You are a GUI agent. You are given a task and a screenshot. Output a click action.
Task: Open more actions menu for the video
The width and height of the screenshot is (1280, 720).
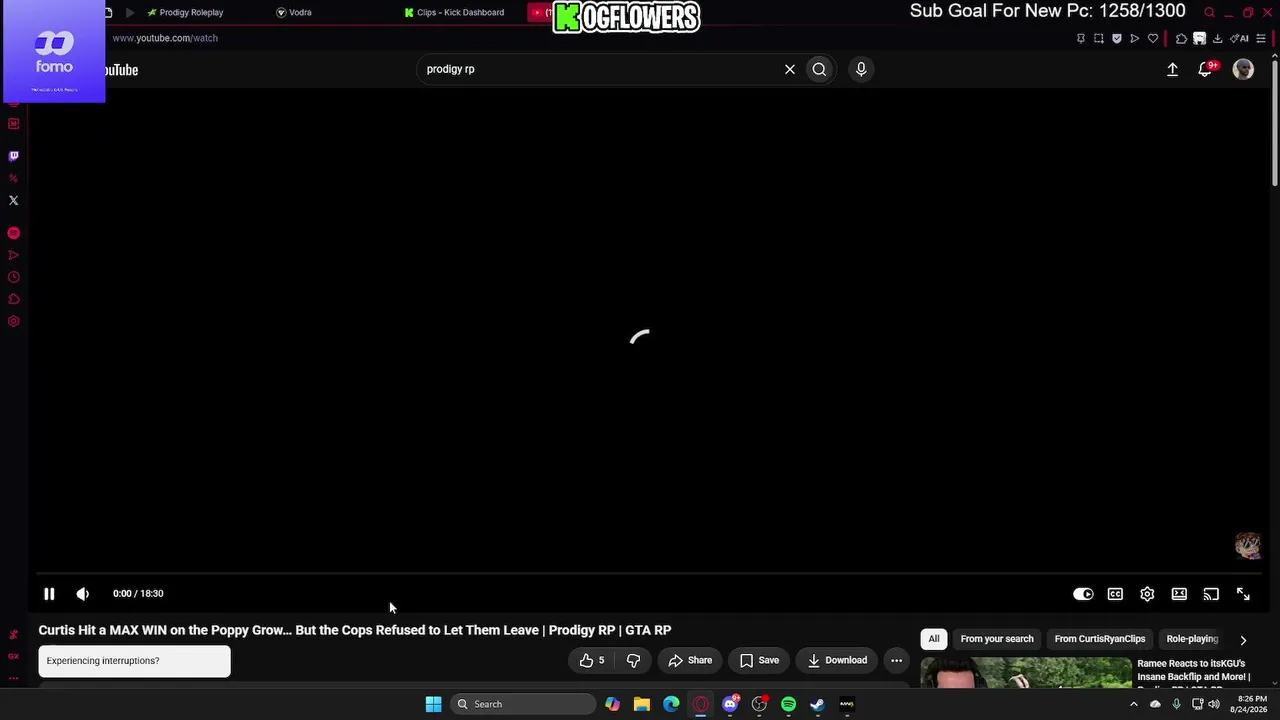point(896,660)
